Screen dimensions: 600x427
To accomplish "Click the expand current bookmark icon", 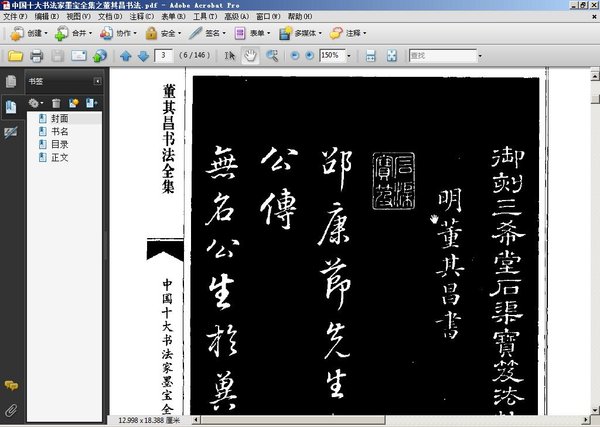I will [x=92, y=103].
